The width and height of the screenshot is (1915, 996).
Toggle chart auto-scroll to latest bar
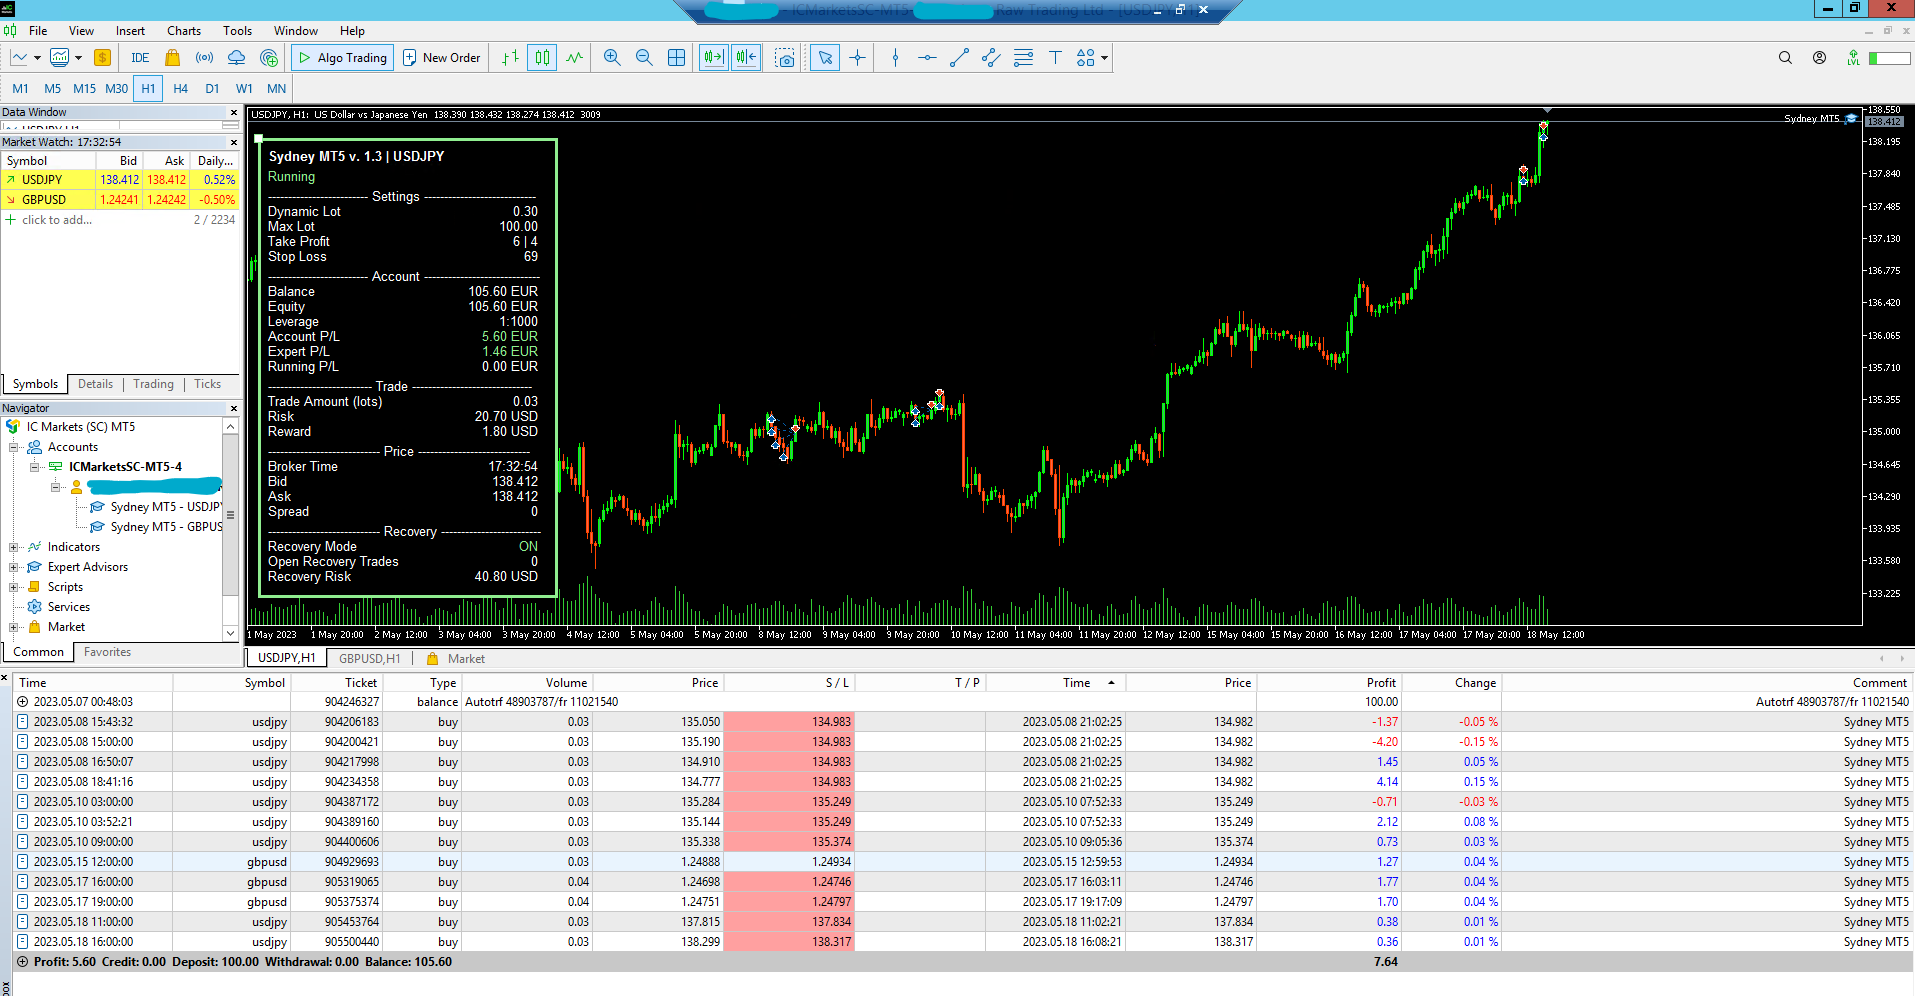click(x=713, y=58)
